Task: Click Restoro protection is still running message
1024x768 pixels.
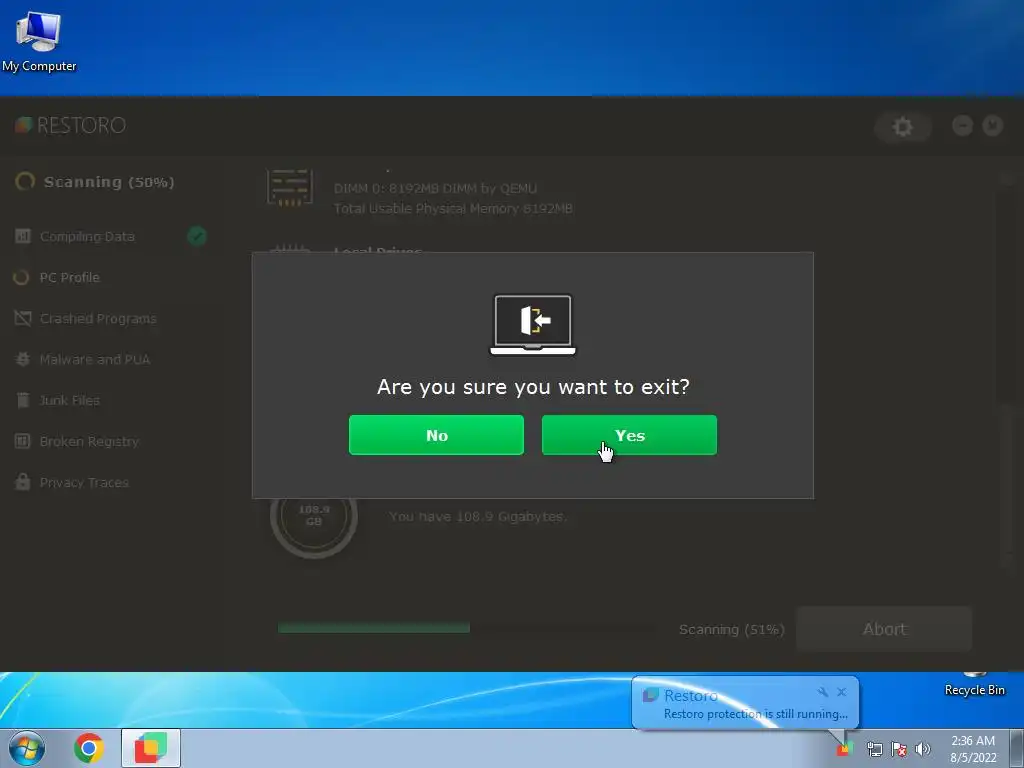Action: [756, 714]
